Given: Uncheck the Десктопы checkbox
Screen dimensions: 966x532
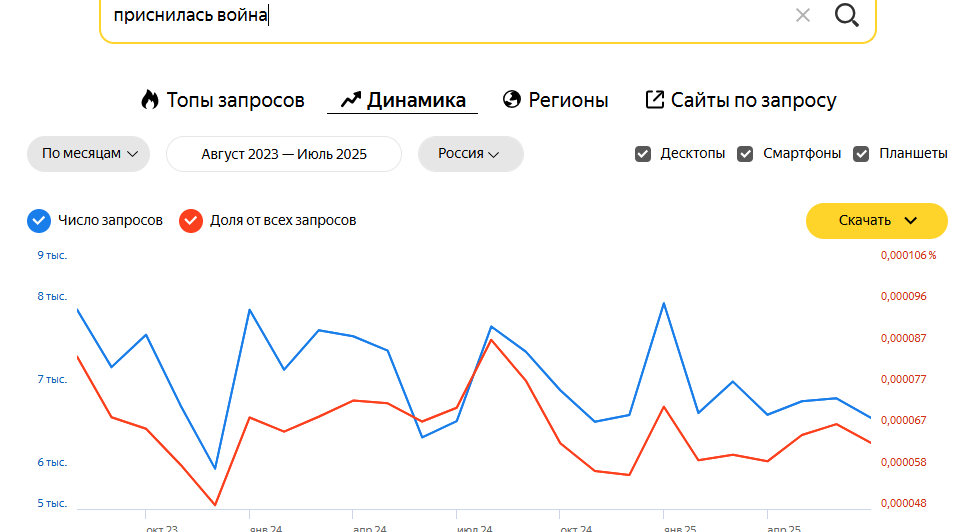Looking at the screenshot, I should tap(643, 154).
